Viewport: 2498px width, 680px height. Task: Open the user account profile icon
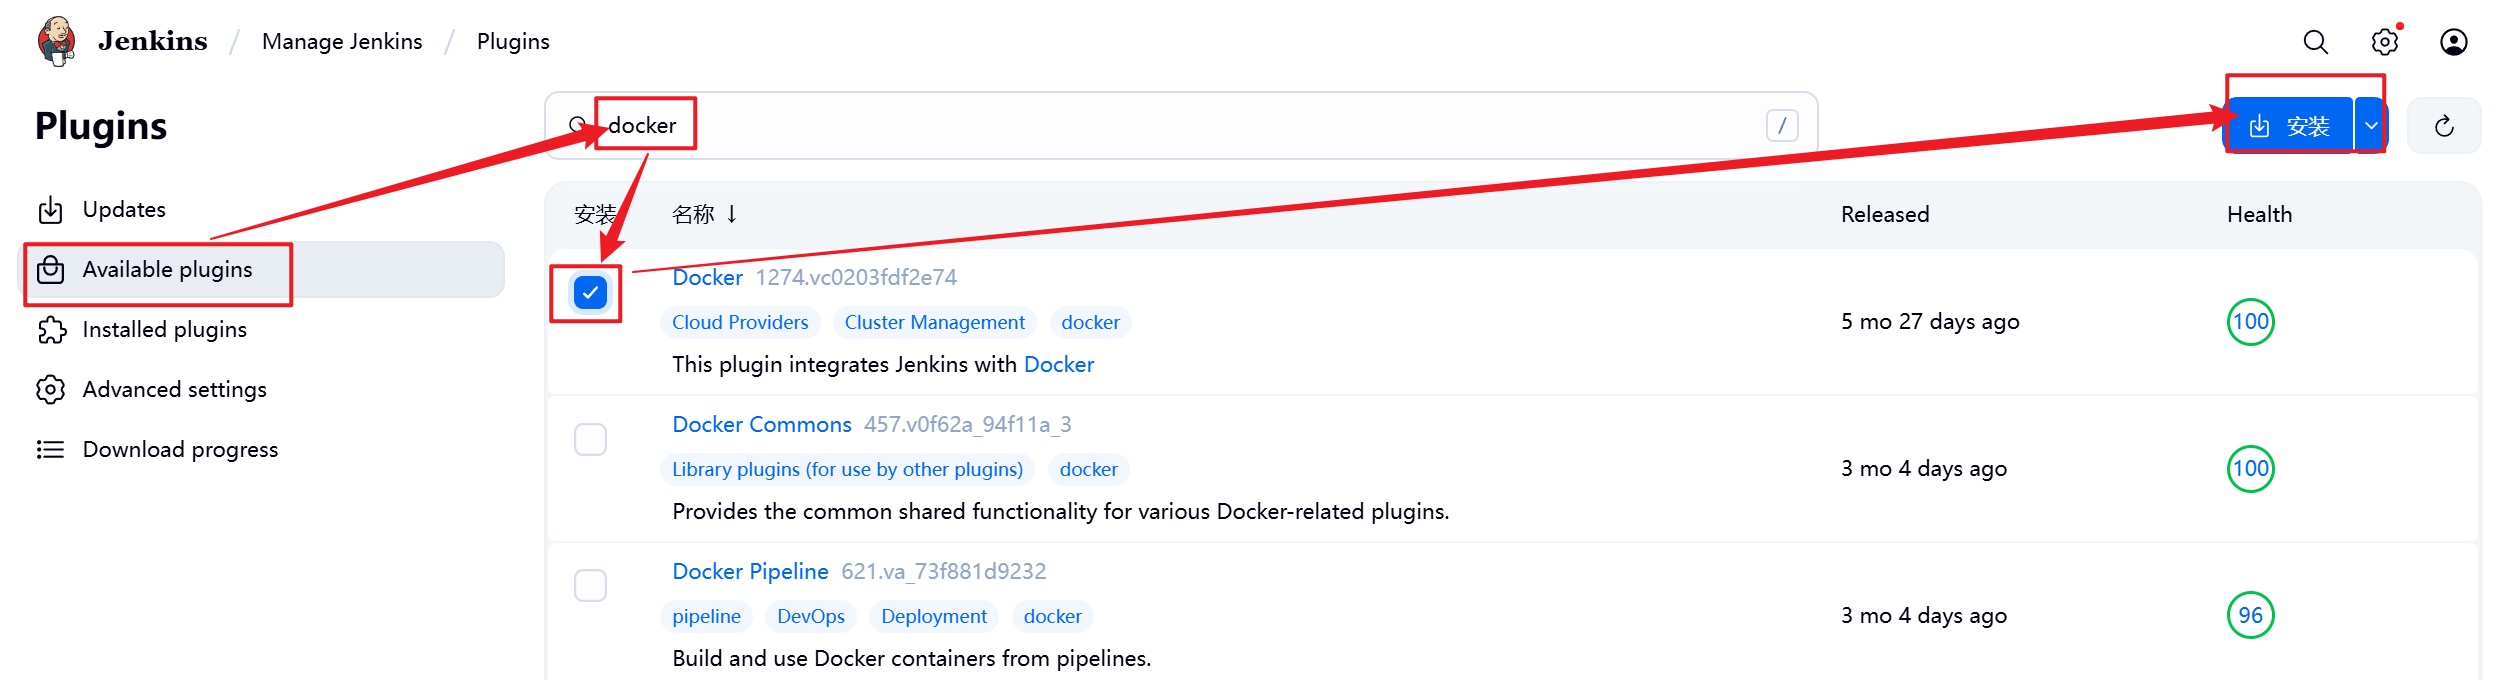(x=2454, y=42)
